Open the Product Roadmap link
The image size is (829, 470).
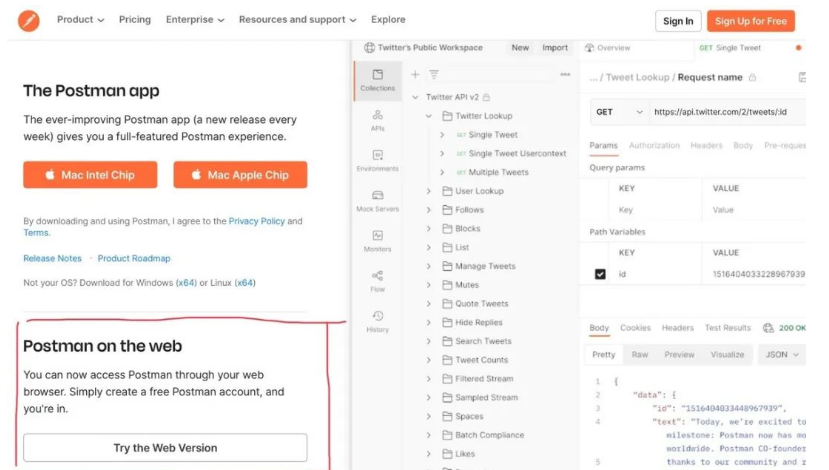pyautogui.click(x=134, y=259)
